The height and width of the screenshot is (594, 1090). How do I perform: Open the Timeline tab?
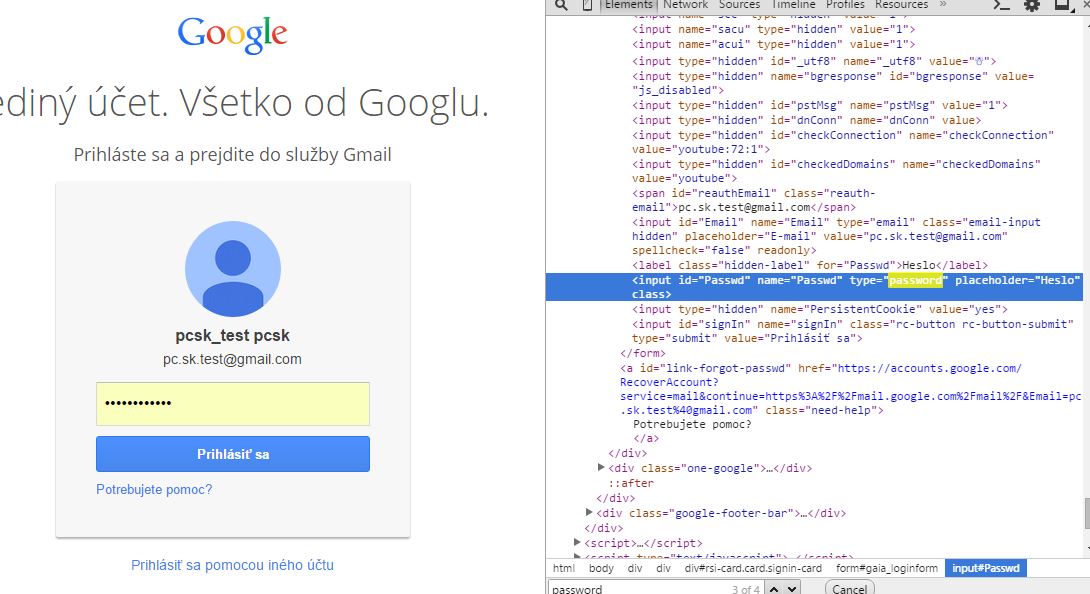click(x=792, y=5)
